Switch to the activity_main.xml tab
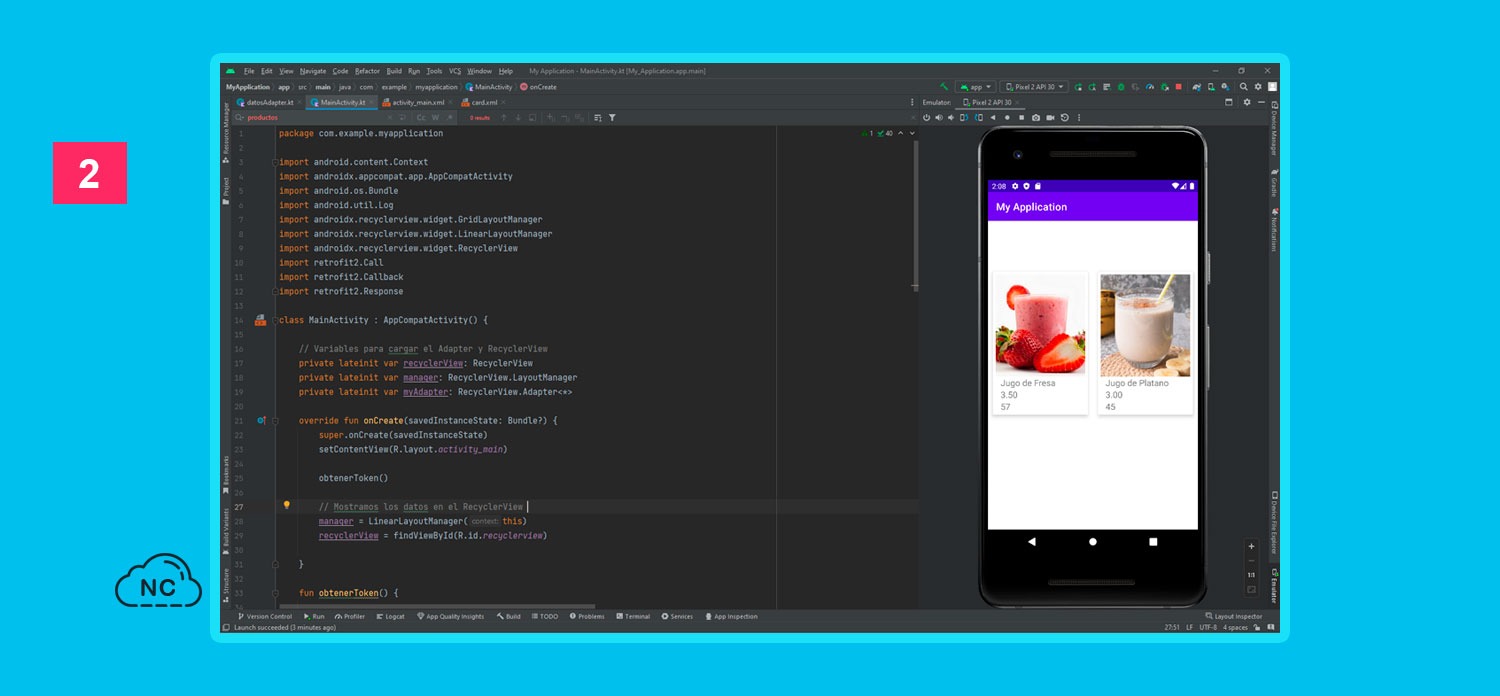 (x=418, y=102)
